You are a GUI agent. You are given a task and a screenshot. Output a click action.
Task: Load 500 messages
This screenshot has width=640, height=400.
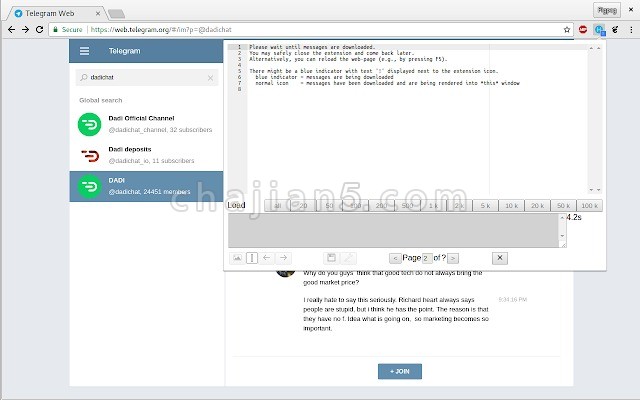pyautogui.click(x=407, y=206)
